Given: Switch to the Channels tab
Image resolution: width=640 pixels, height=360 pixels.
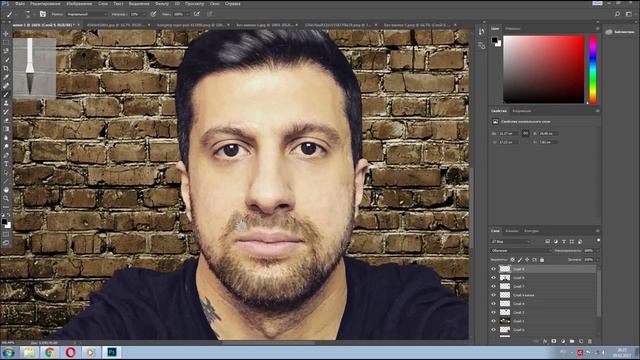Looking at the screenshot, I should [512, 231].
